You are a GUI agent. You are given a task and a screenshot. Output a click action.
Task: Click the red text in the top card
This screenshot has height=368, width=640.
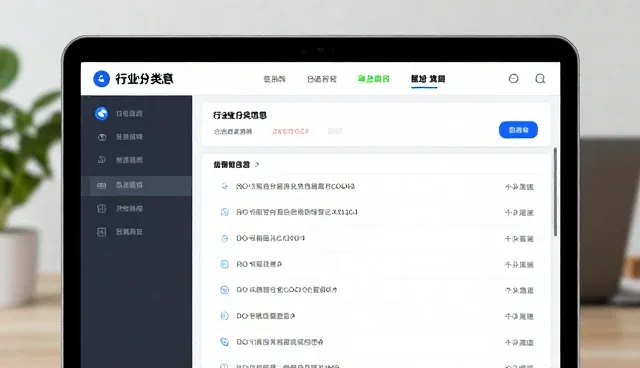pyautogui.click(x=290, y=131)
